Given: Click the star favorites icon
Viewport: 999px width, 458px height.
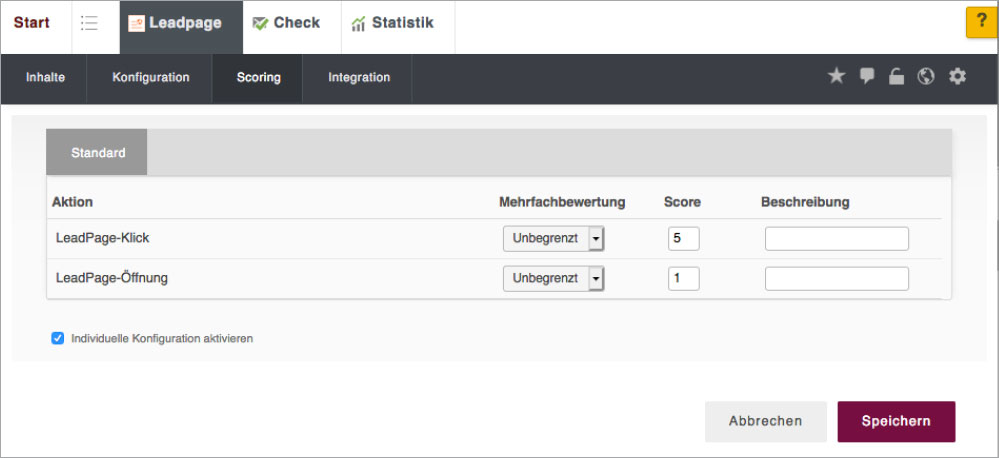Looking at the screenshot, I should pyautogui.click(x=836, y=76).
